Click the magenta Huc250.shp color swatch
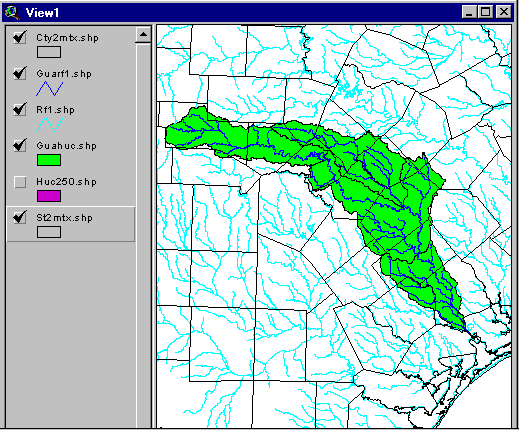 pyautogui.click(x=49, y=196)
